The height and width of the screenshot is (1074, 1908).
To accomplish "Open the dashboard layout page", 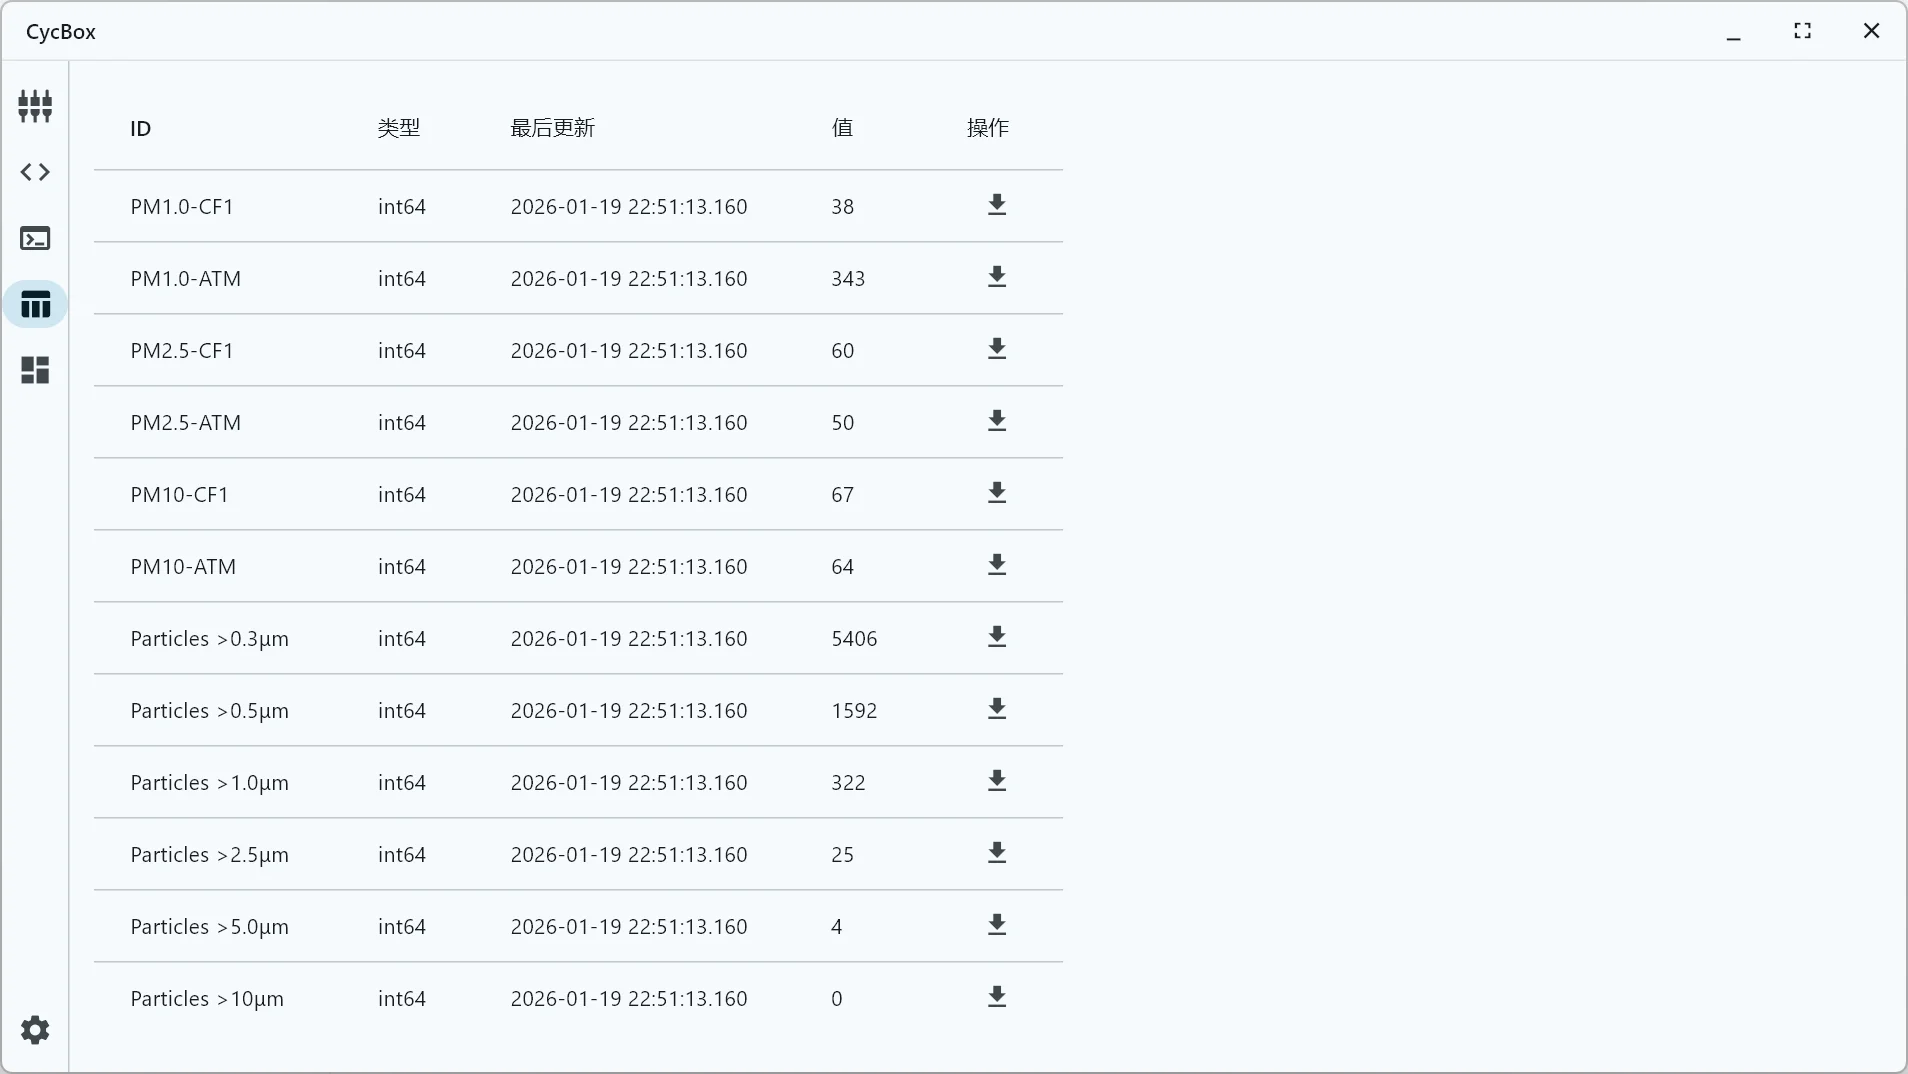I will point(35,370).
